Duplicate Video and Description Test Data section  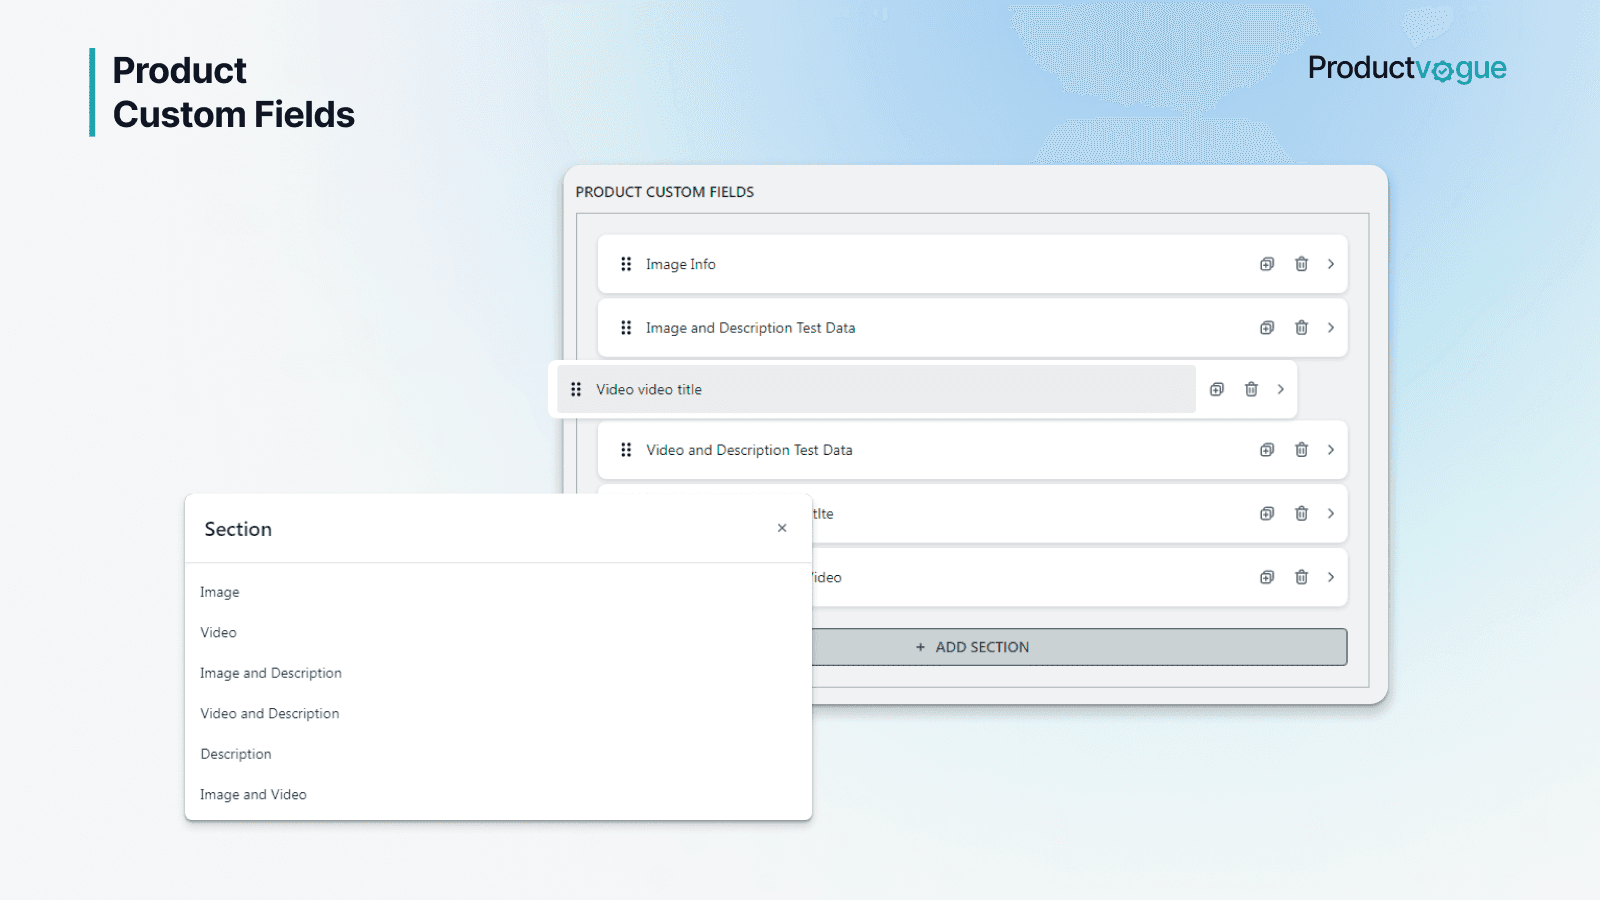pyautogui.click(x=1266, y=450)
